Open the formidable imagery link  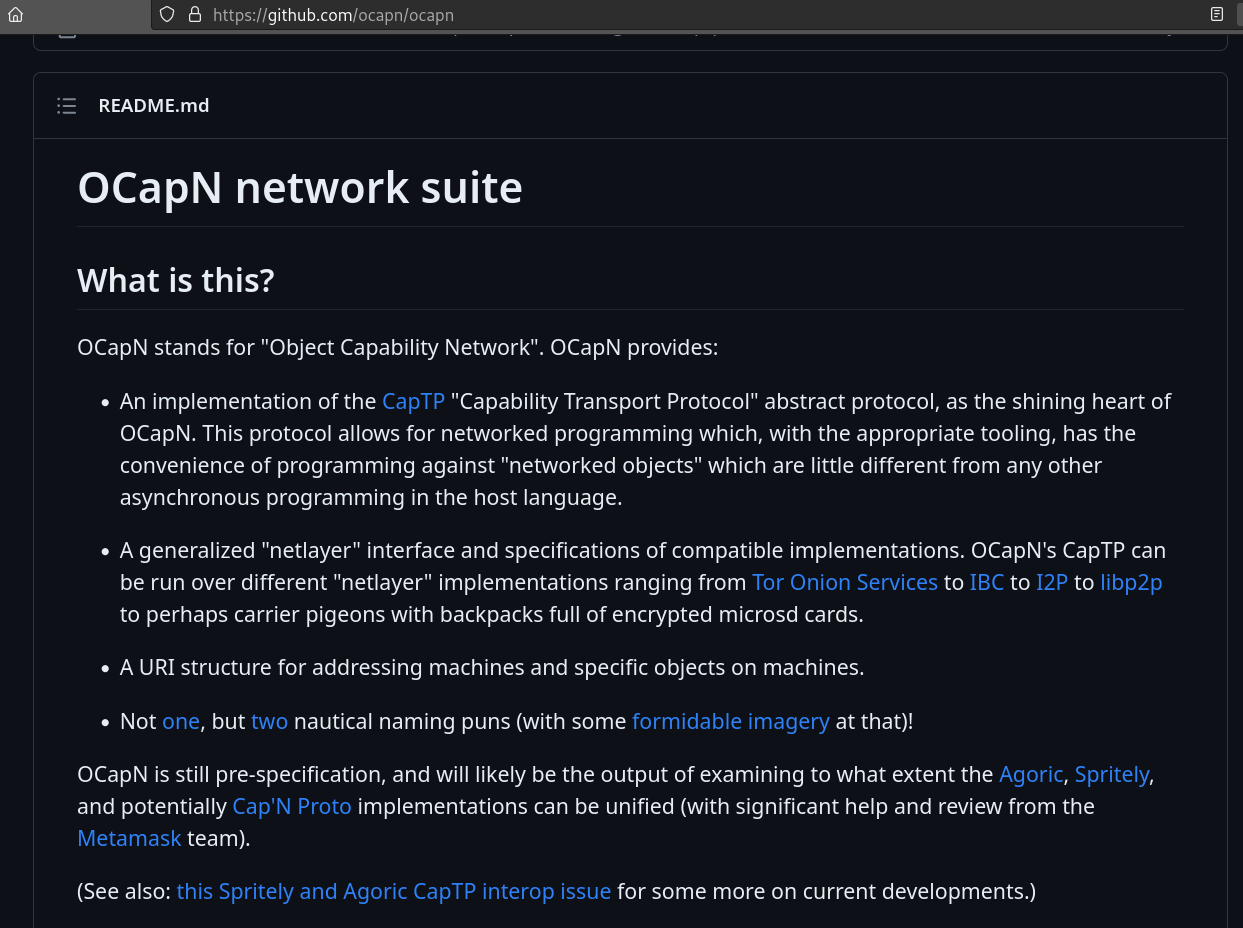tap(730, 721)
